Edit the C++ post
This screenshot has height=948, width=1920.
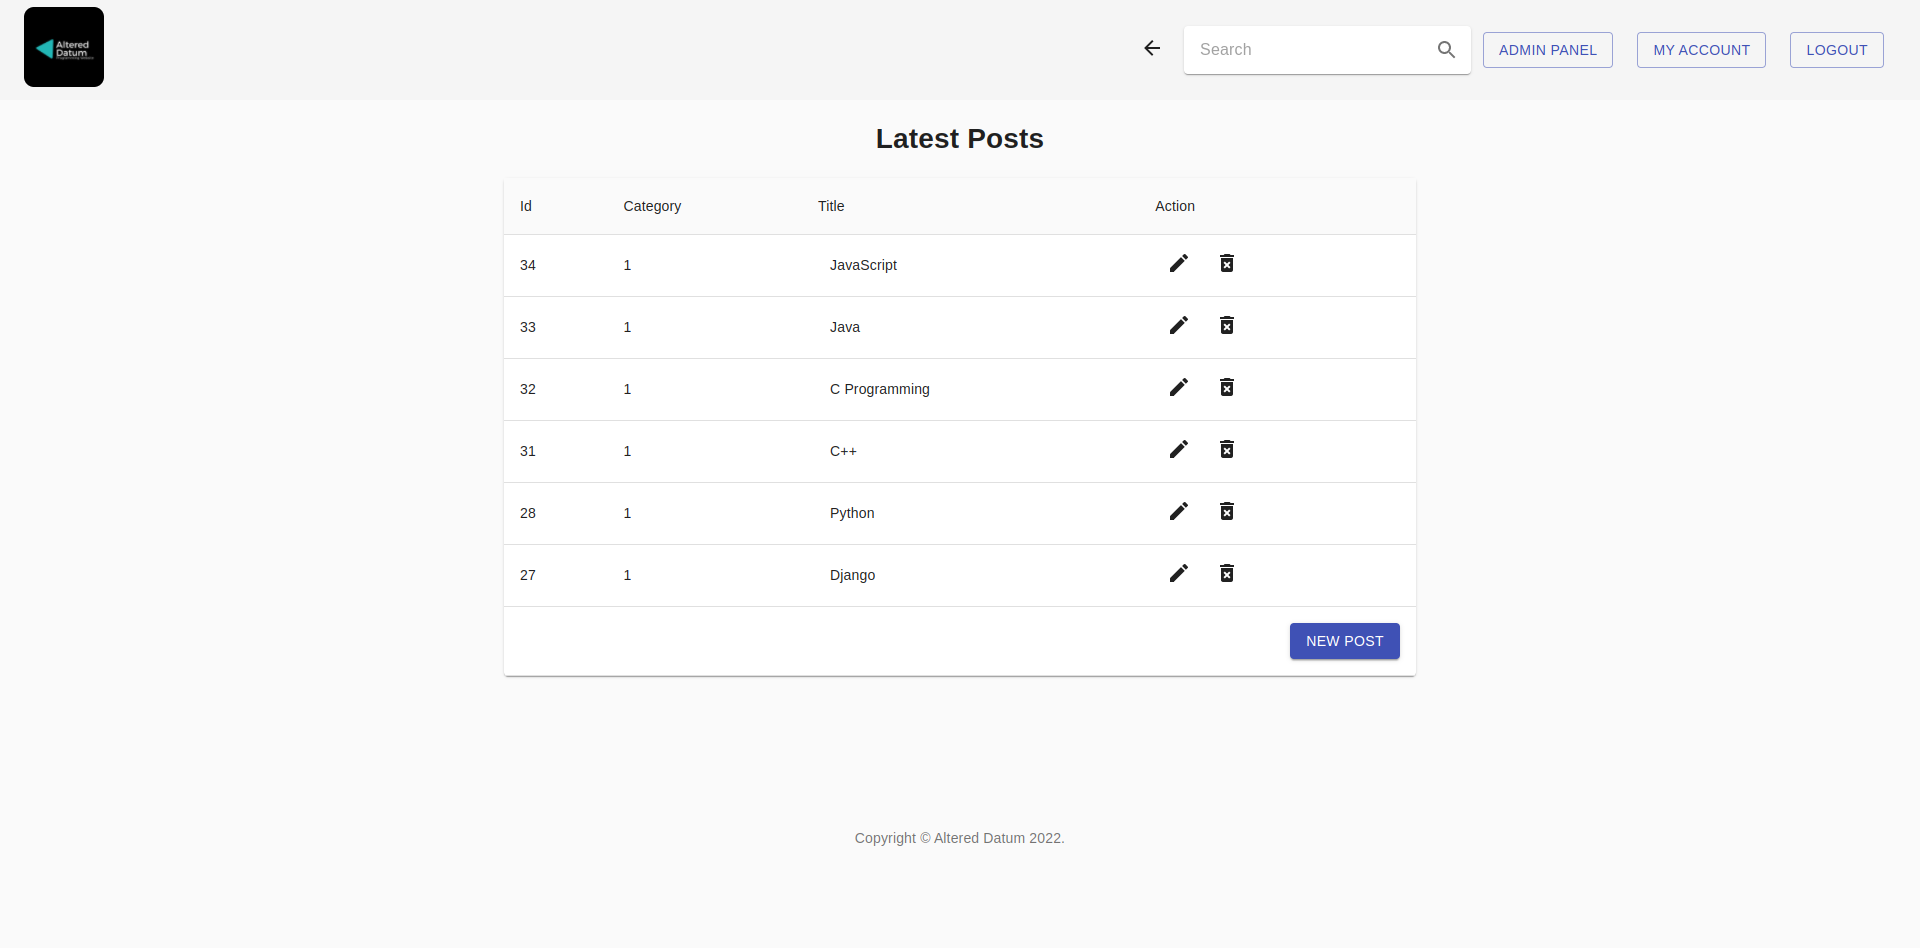(x=1179, y=449)
